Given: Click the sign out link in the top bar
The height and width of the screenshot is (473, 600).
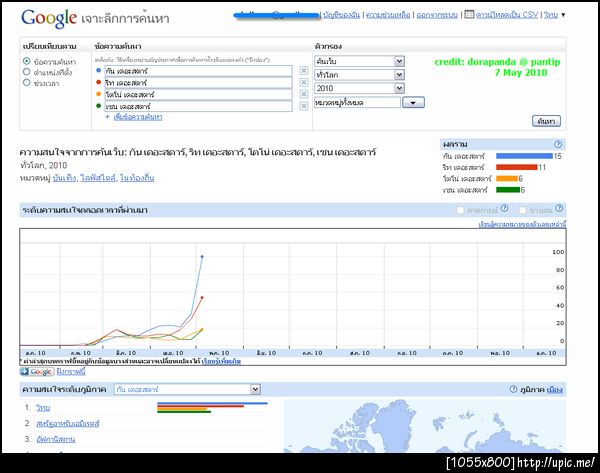Looking at the screenshot, I should [437, 15].
